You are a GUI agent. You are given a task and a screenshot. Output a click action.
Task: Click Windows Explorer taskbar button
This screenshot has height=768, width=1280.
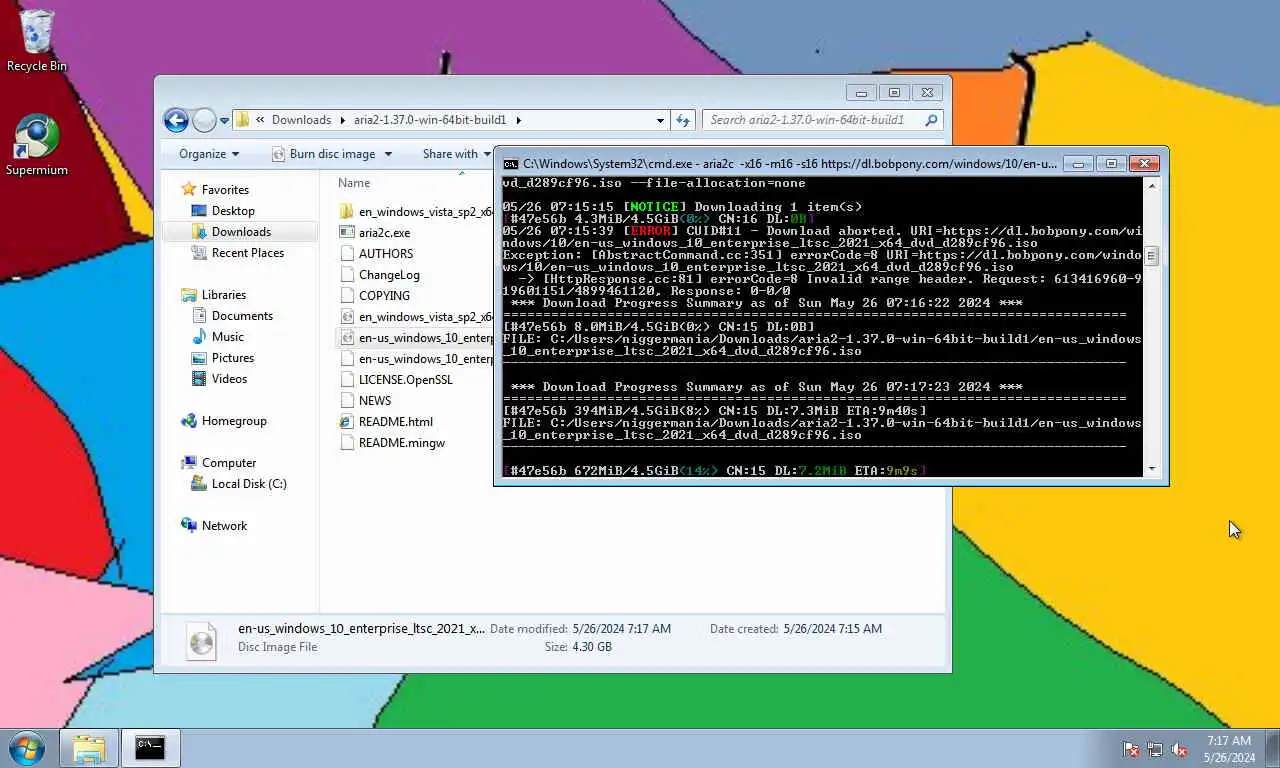click(89, 748)
